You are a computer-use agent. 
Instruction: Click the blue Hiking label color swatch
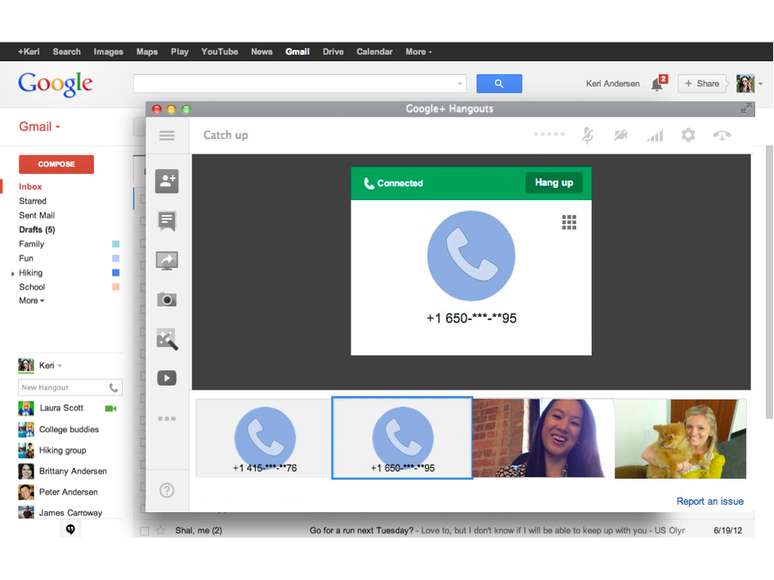pos(116,272)
